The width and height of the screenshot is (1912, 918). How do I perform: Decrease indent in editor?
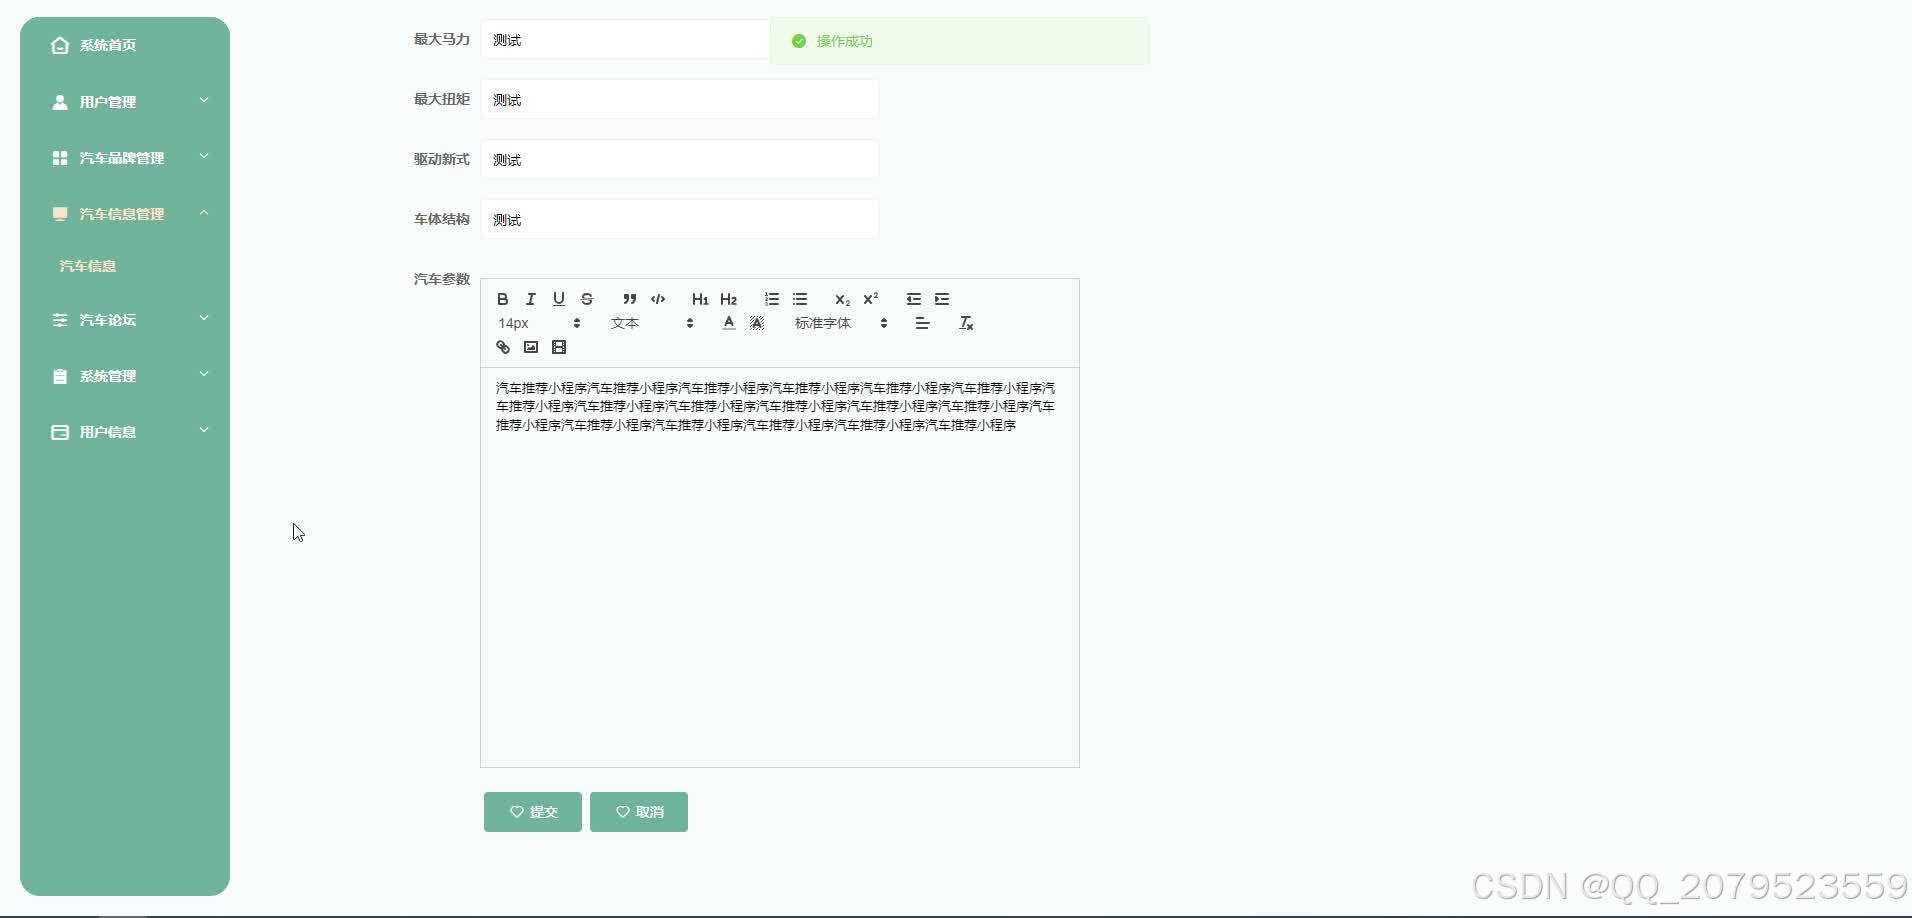pos(914,299)
